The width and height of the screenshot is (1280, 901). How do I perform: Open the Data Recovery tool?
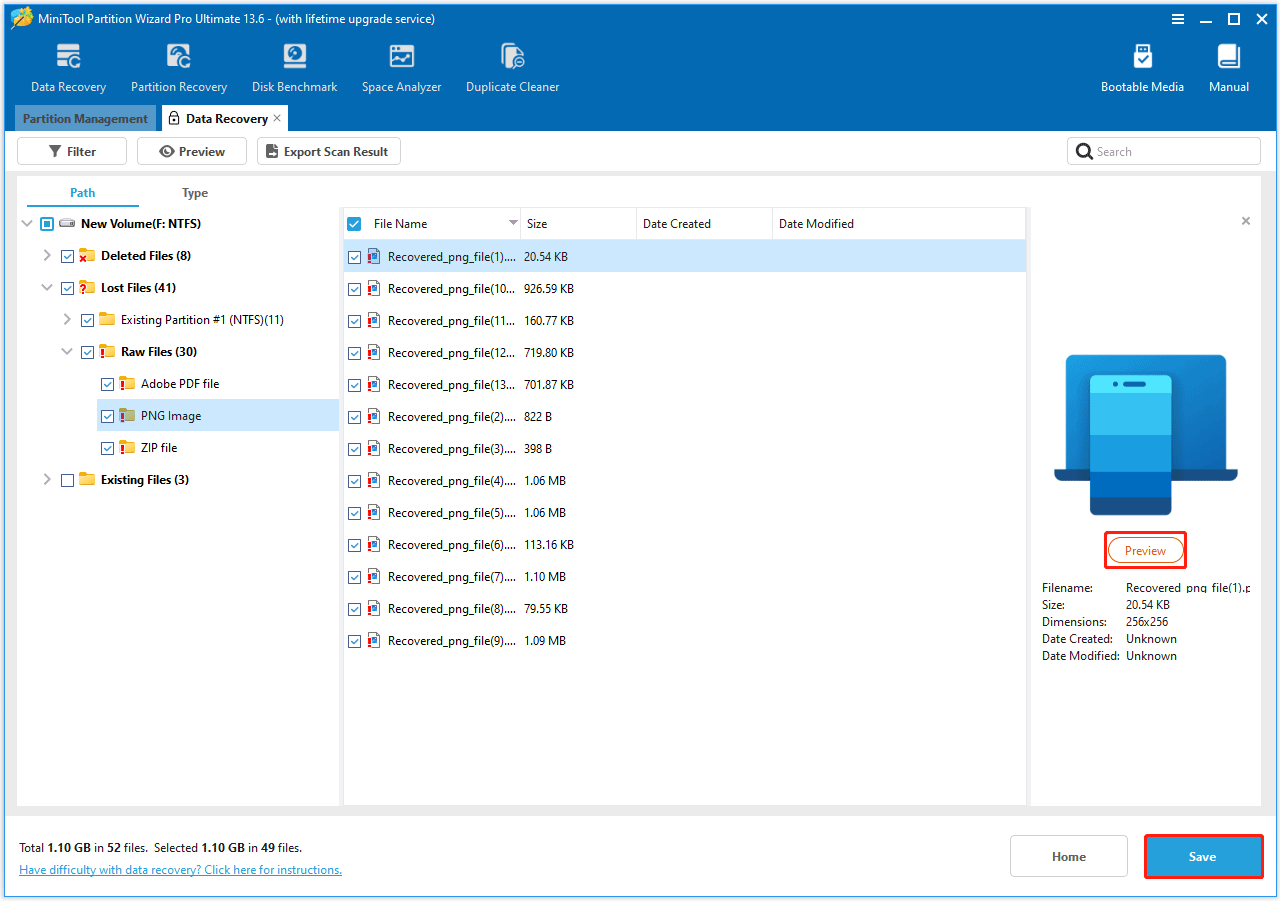coord(67,65)
